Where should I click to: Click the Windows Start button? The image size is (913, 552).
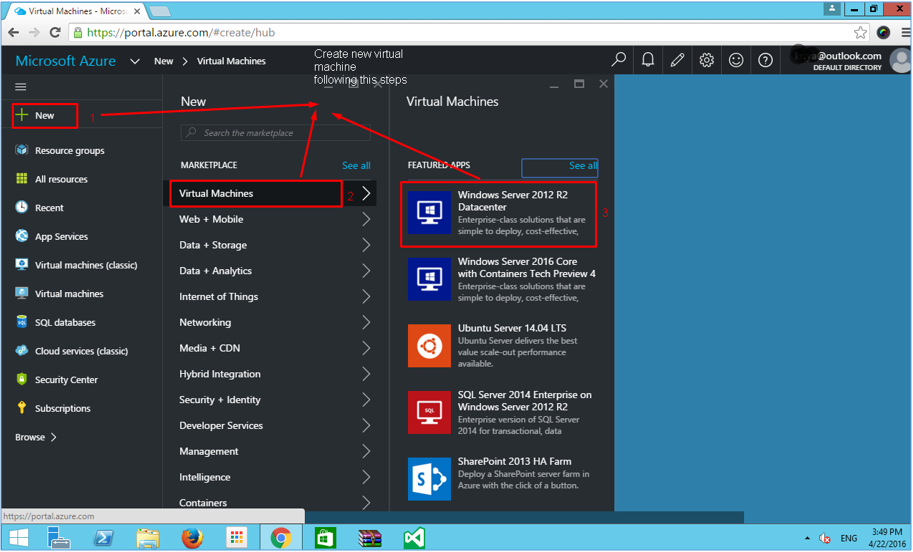click(x=19, y=537)
